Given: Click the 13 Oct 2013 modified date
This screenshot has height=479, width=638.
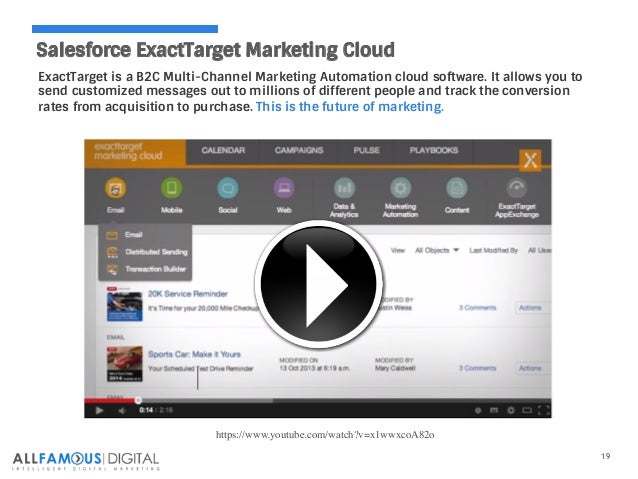Looking at the screenshot, I should click(314, 368).
